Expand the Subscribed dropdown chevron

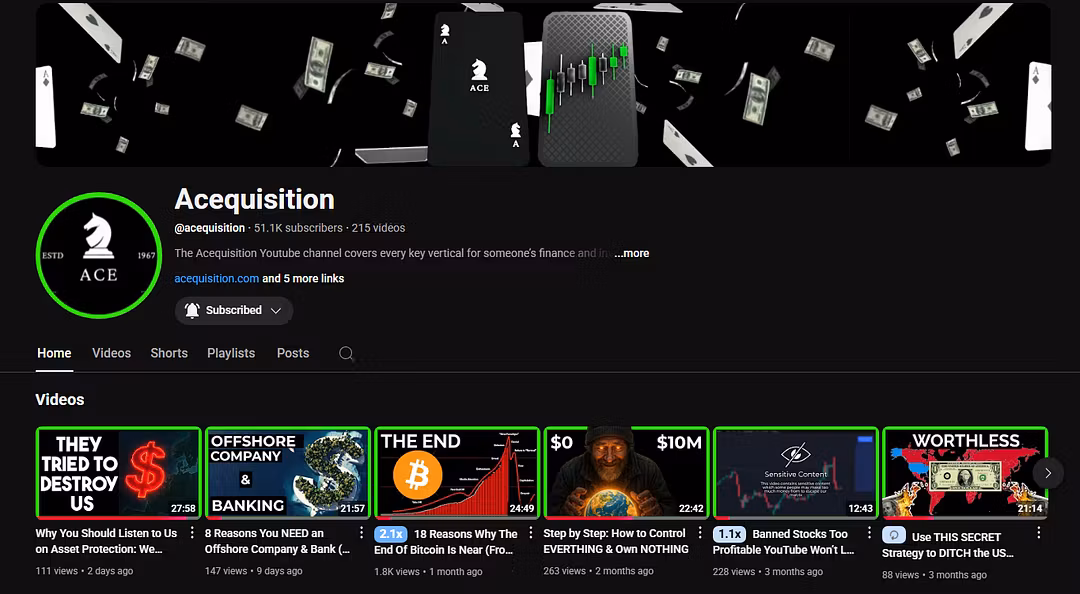click(x=276, y=311)
